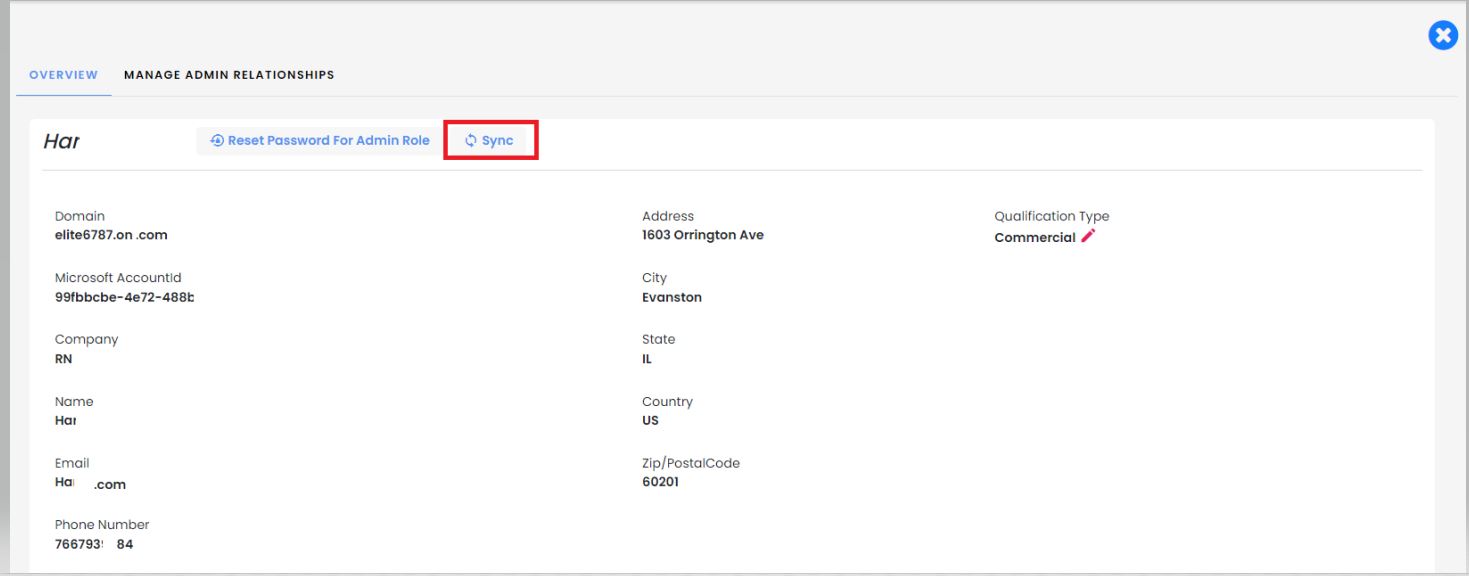Viewport: 1469px width, 576px height.
Task: Open Manage Admin Relationships tab
Action: (x=229, y=75)
